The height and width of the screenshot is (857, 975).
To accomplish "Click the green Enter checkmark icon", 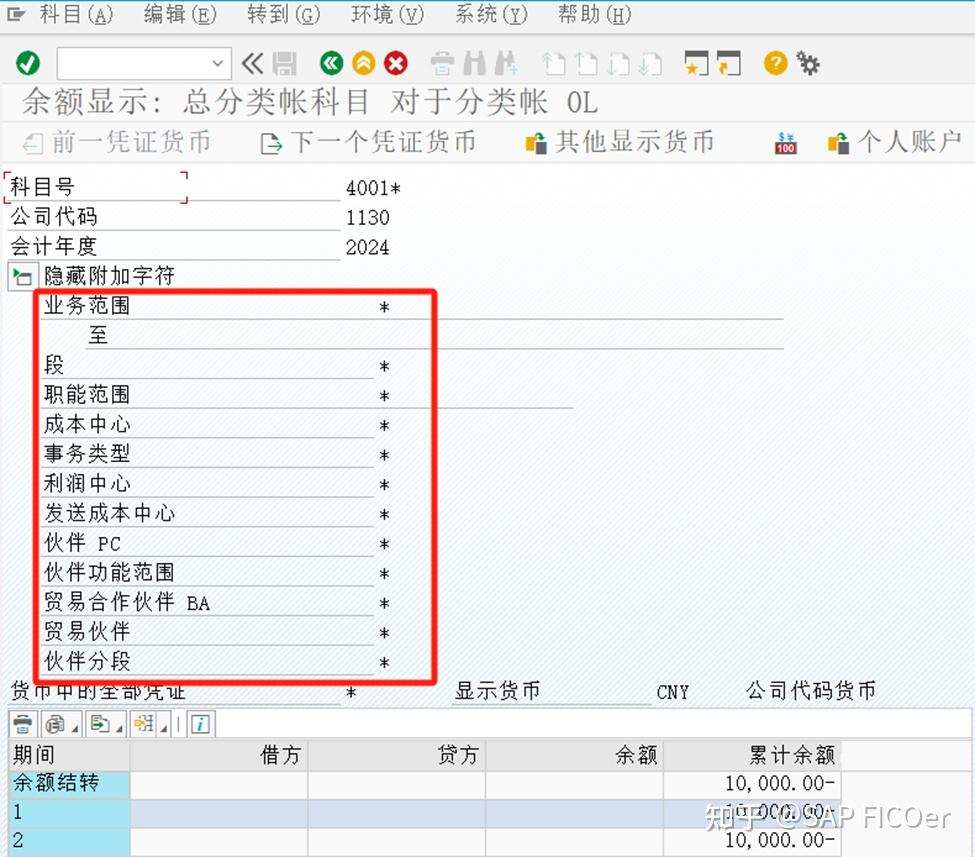I will [x=27, y=62].
